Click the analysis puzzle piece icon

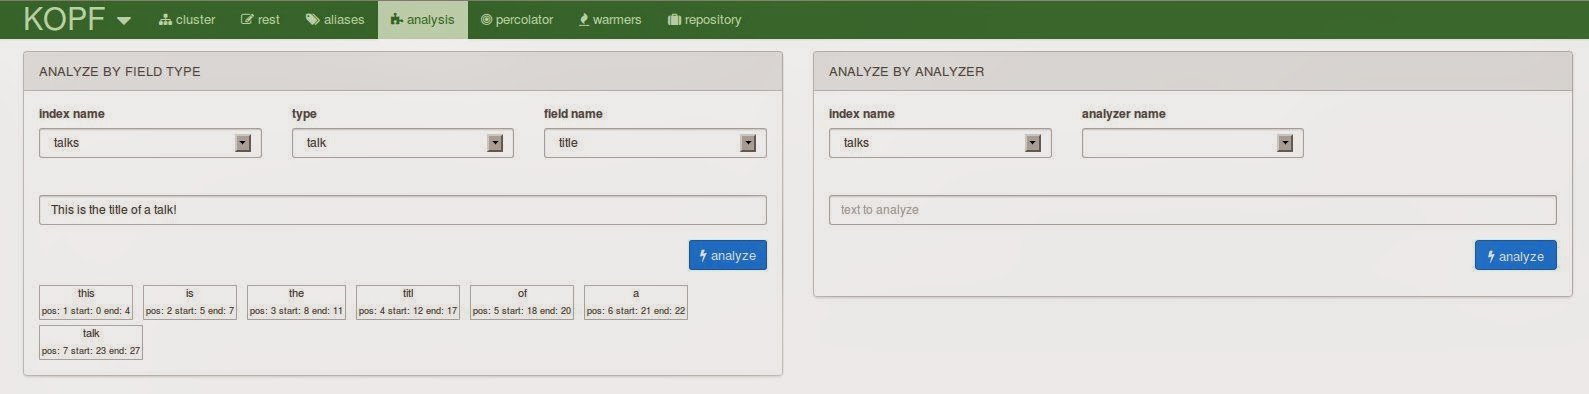pos(397,19)
